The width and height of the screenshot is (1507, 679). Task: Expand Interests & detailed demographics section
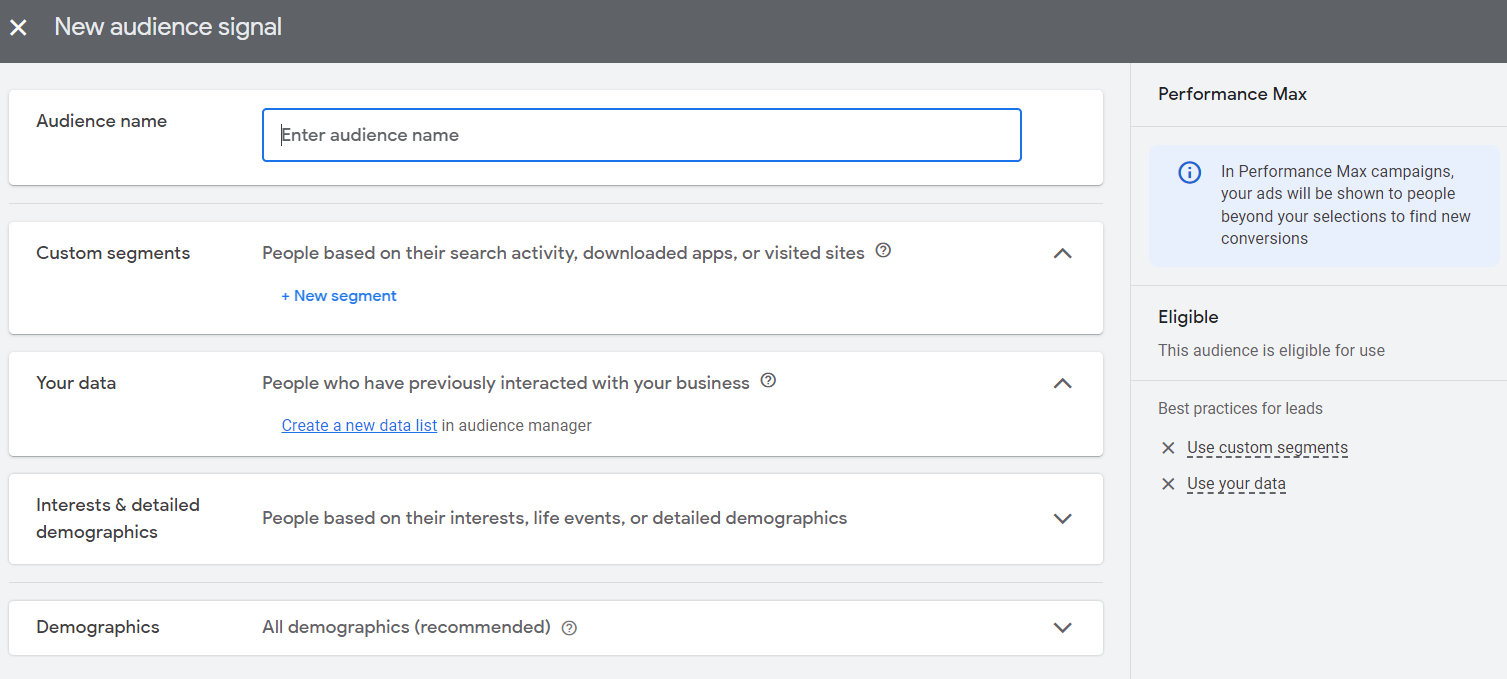(x=1063, y=518)
